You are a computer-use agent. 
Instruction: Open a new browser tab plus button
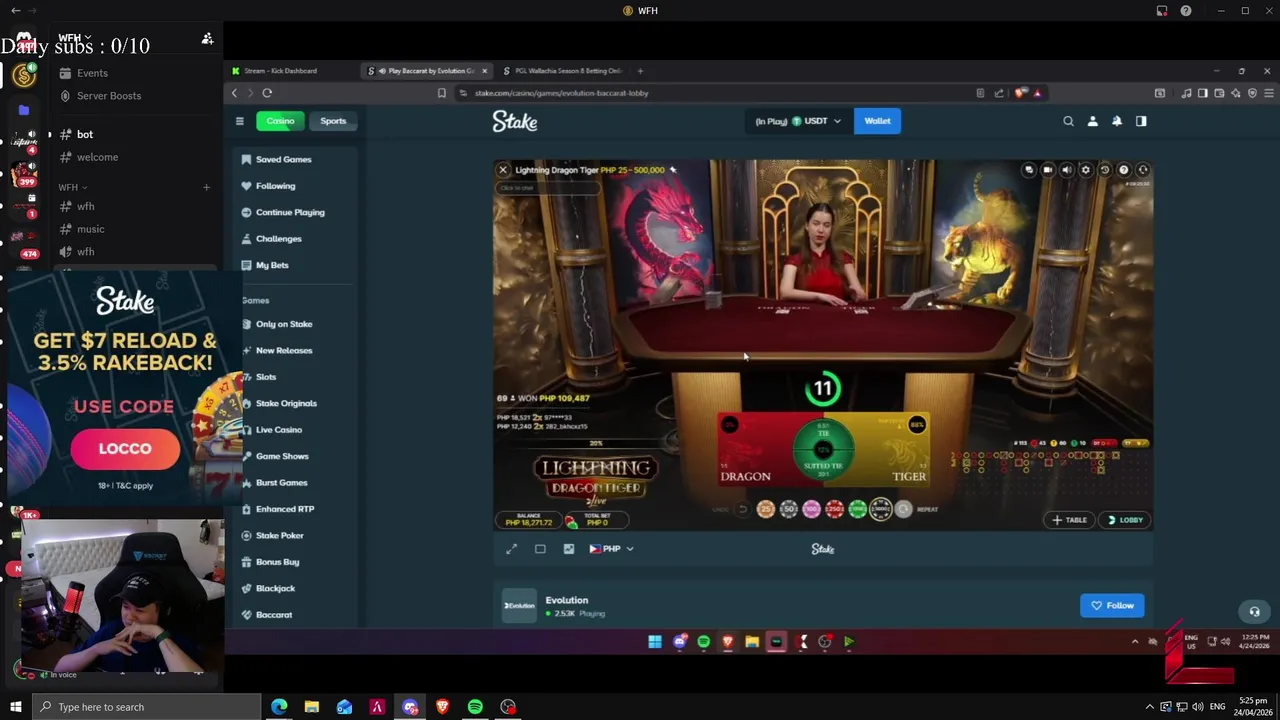click(x=641, y=71)
